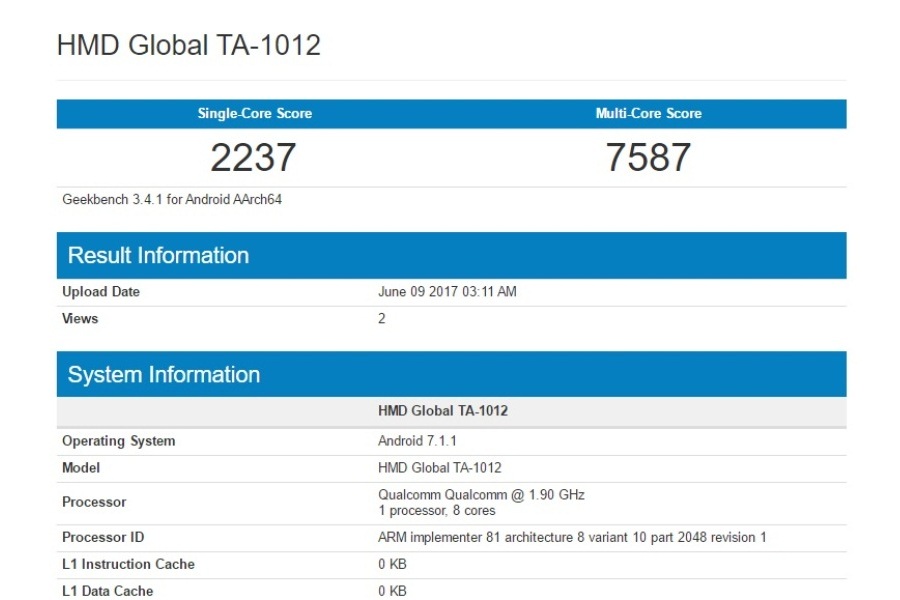Select the L1 Instruction Cache value "0 KB"
Screen dimensions: 900x600
(392, 564)
